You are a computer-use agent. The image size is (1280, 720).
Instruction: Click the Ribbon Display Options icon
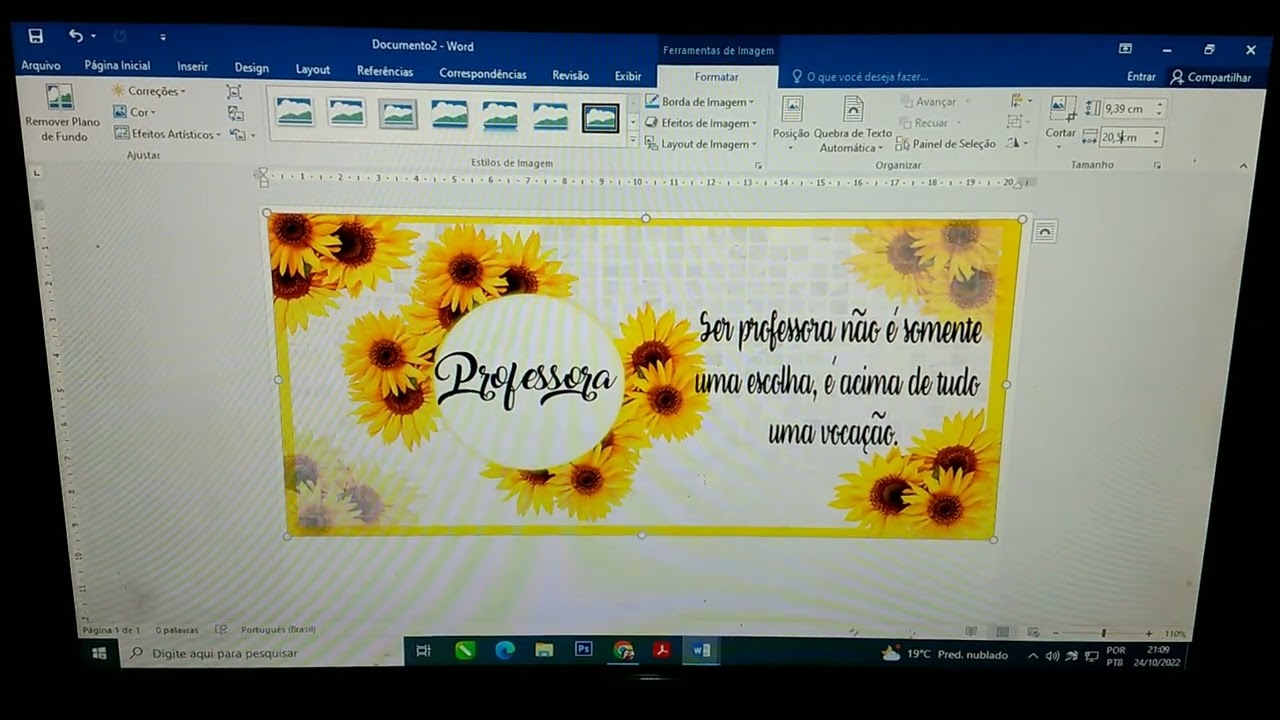1125,48
